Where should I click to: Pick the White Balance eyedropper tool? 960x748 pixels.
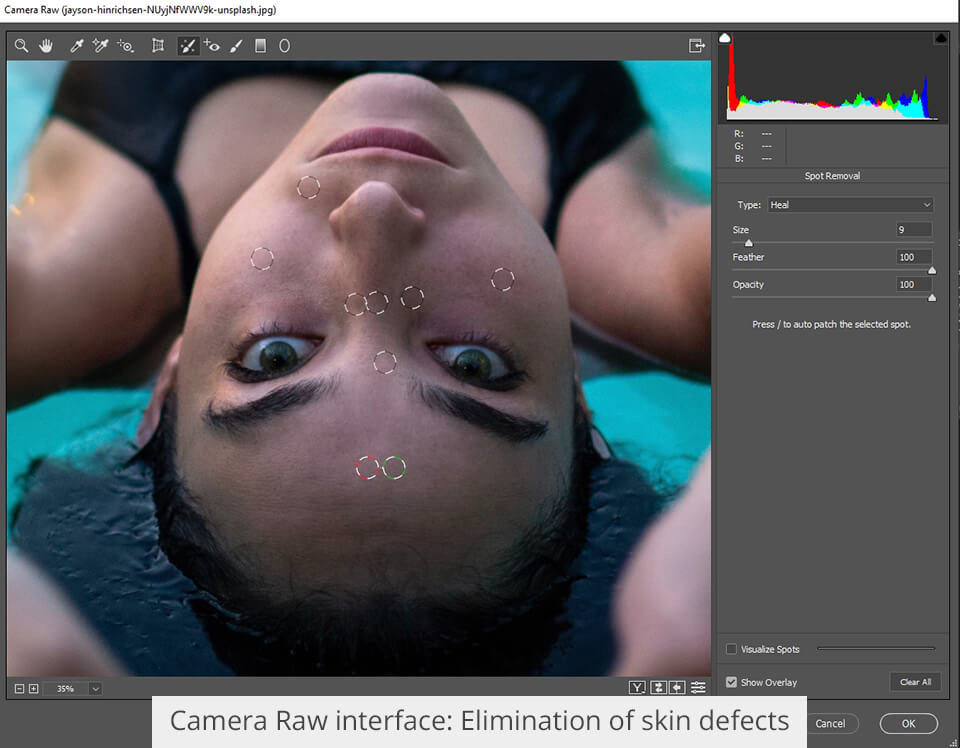[x=77, y=45]
